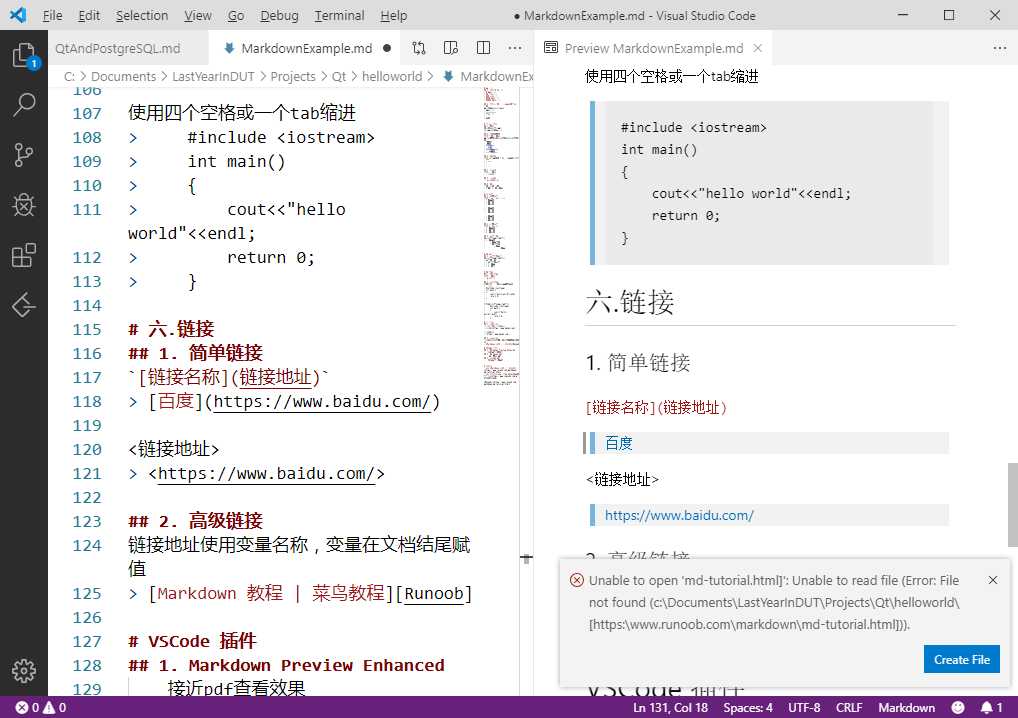Click '# VSCode 插件' line in editor
This screenshot has height=718, width=1018.
click(192, 642)
